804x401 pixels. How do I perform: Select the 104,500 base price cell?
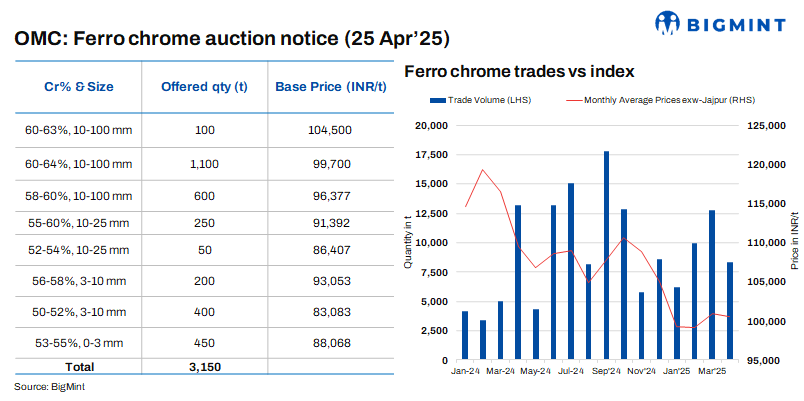pyautogui.click(x=330, y=130)
